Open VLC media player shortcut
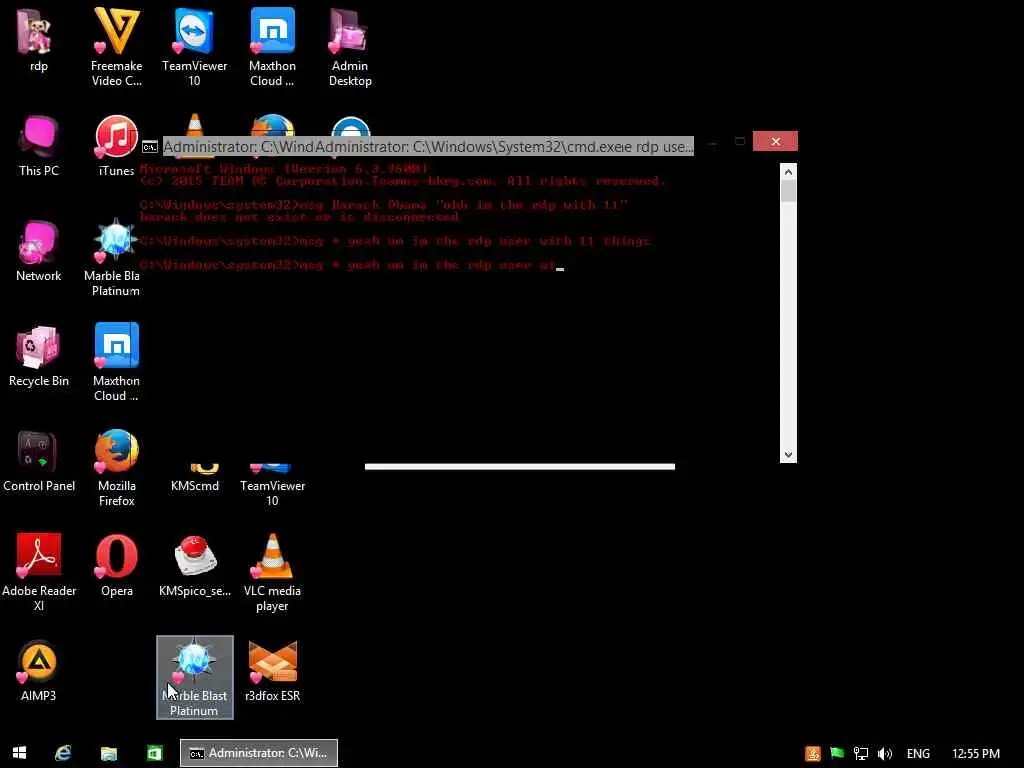1024x768 pixels. (272, 573)
